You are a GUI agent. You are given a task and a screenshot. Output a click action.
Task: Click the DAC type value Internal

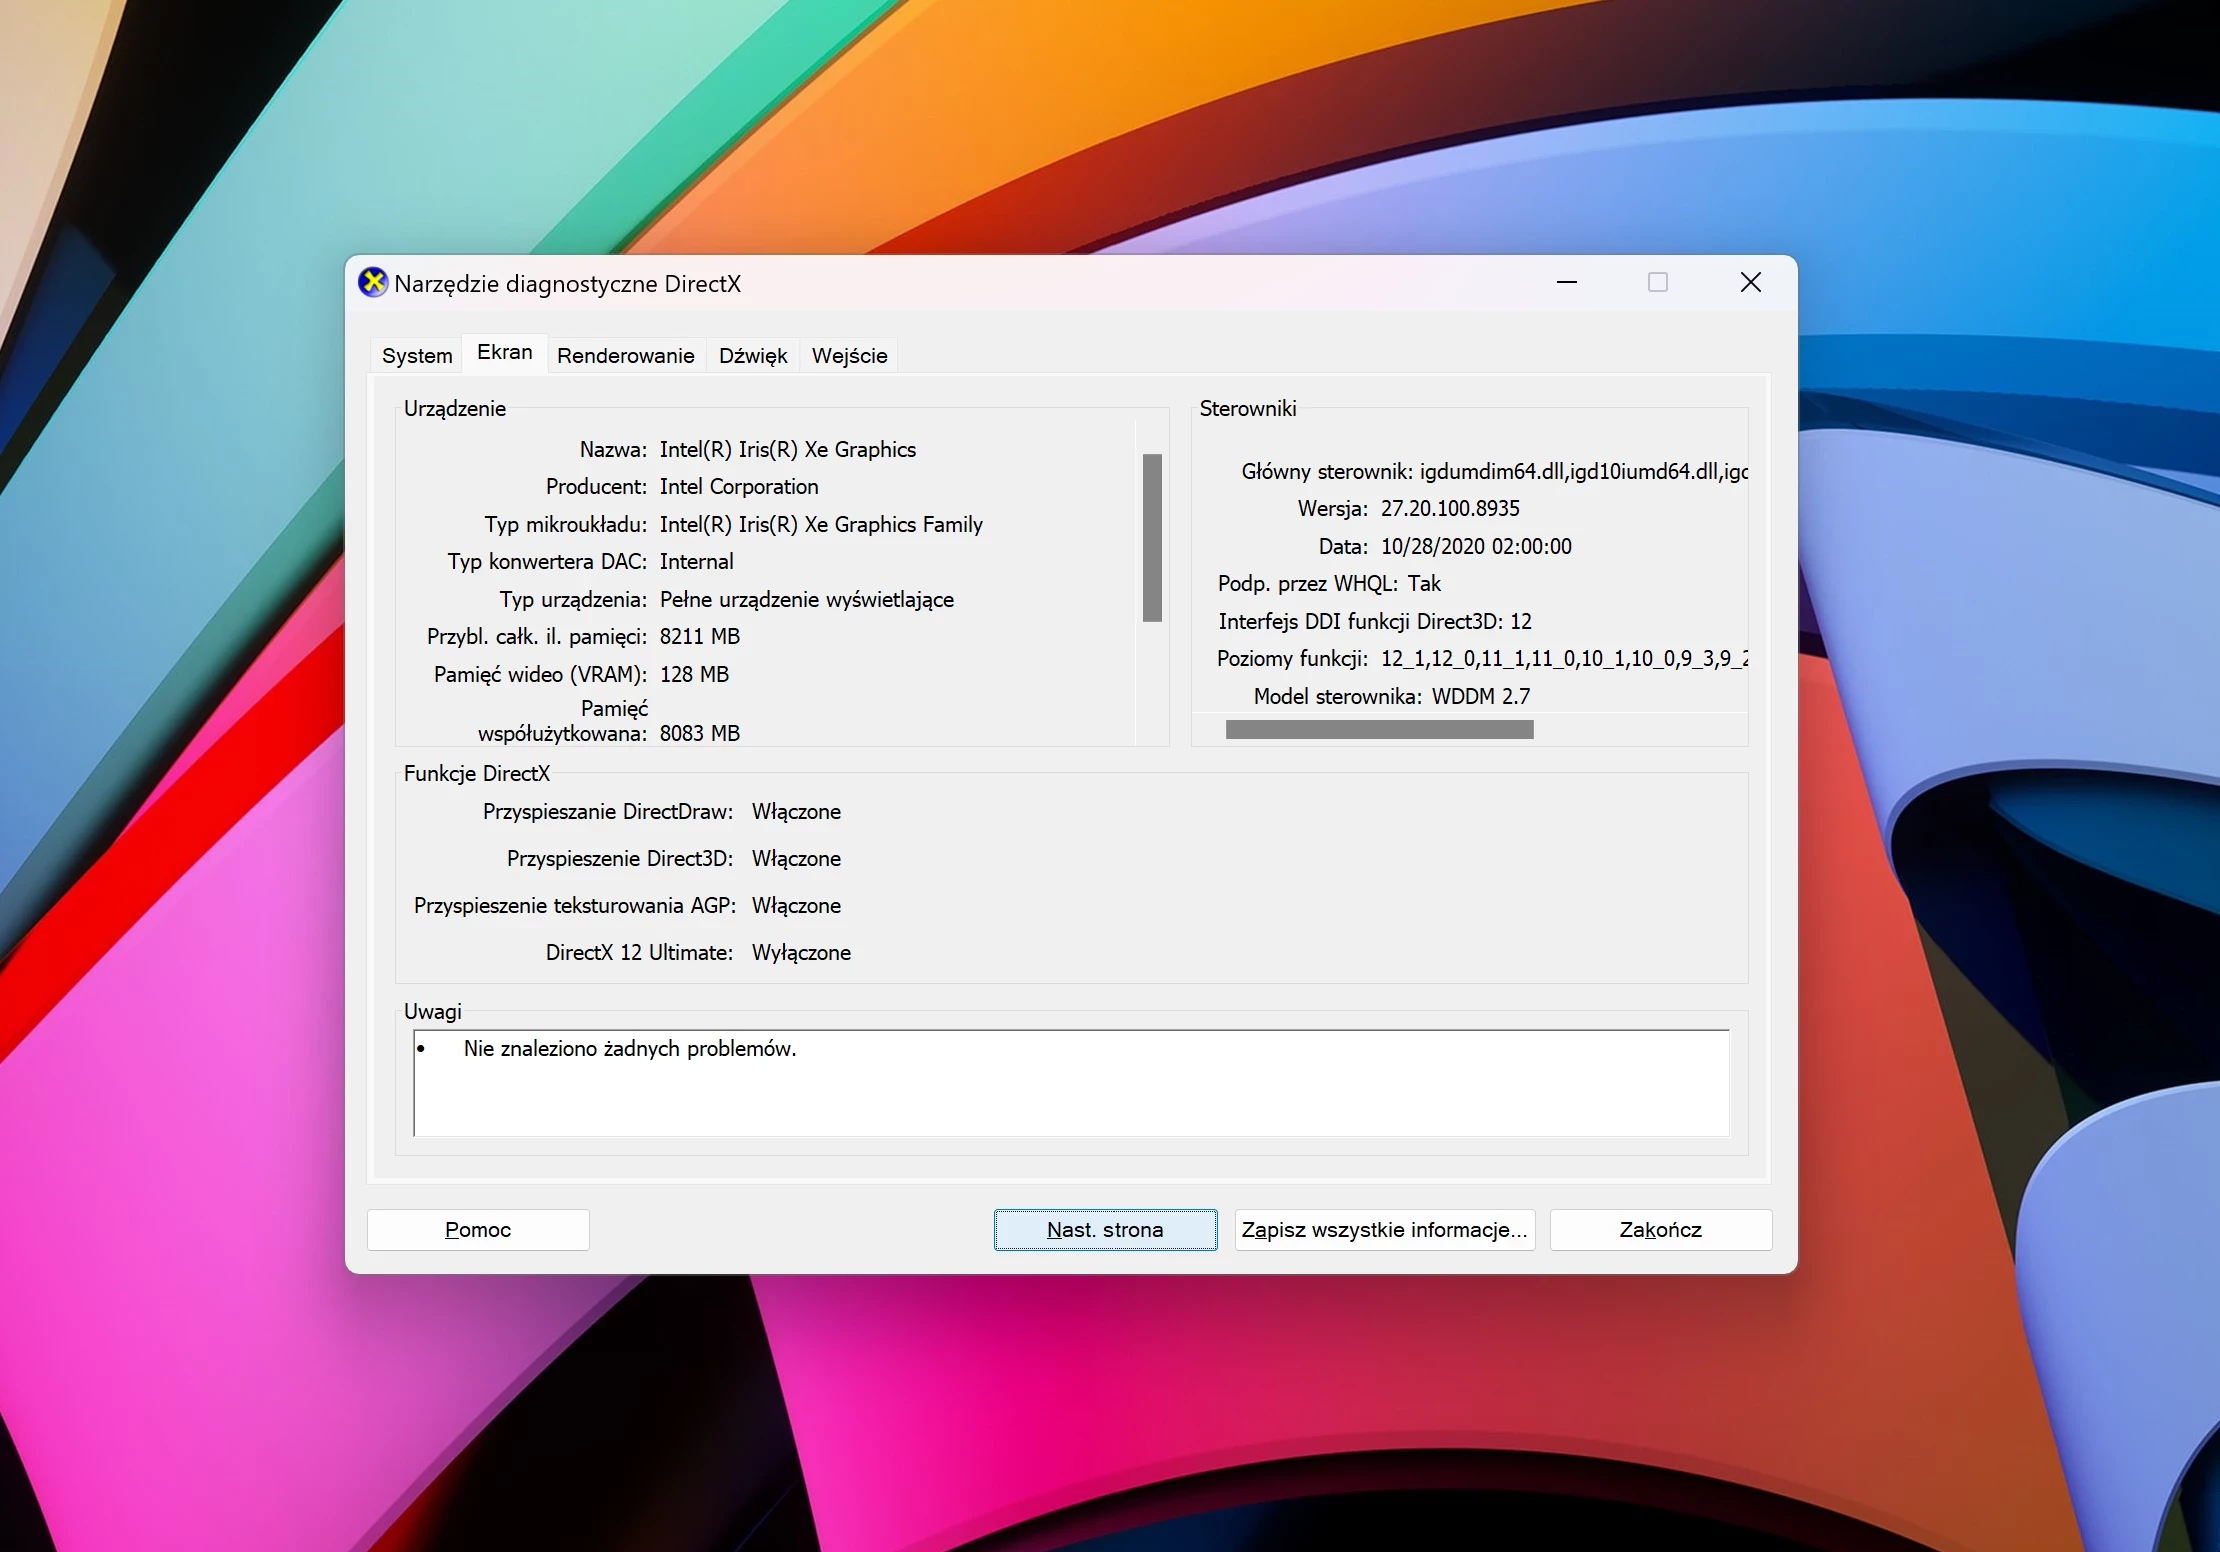tap(697, 562)
